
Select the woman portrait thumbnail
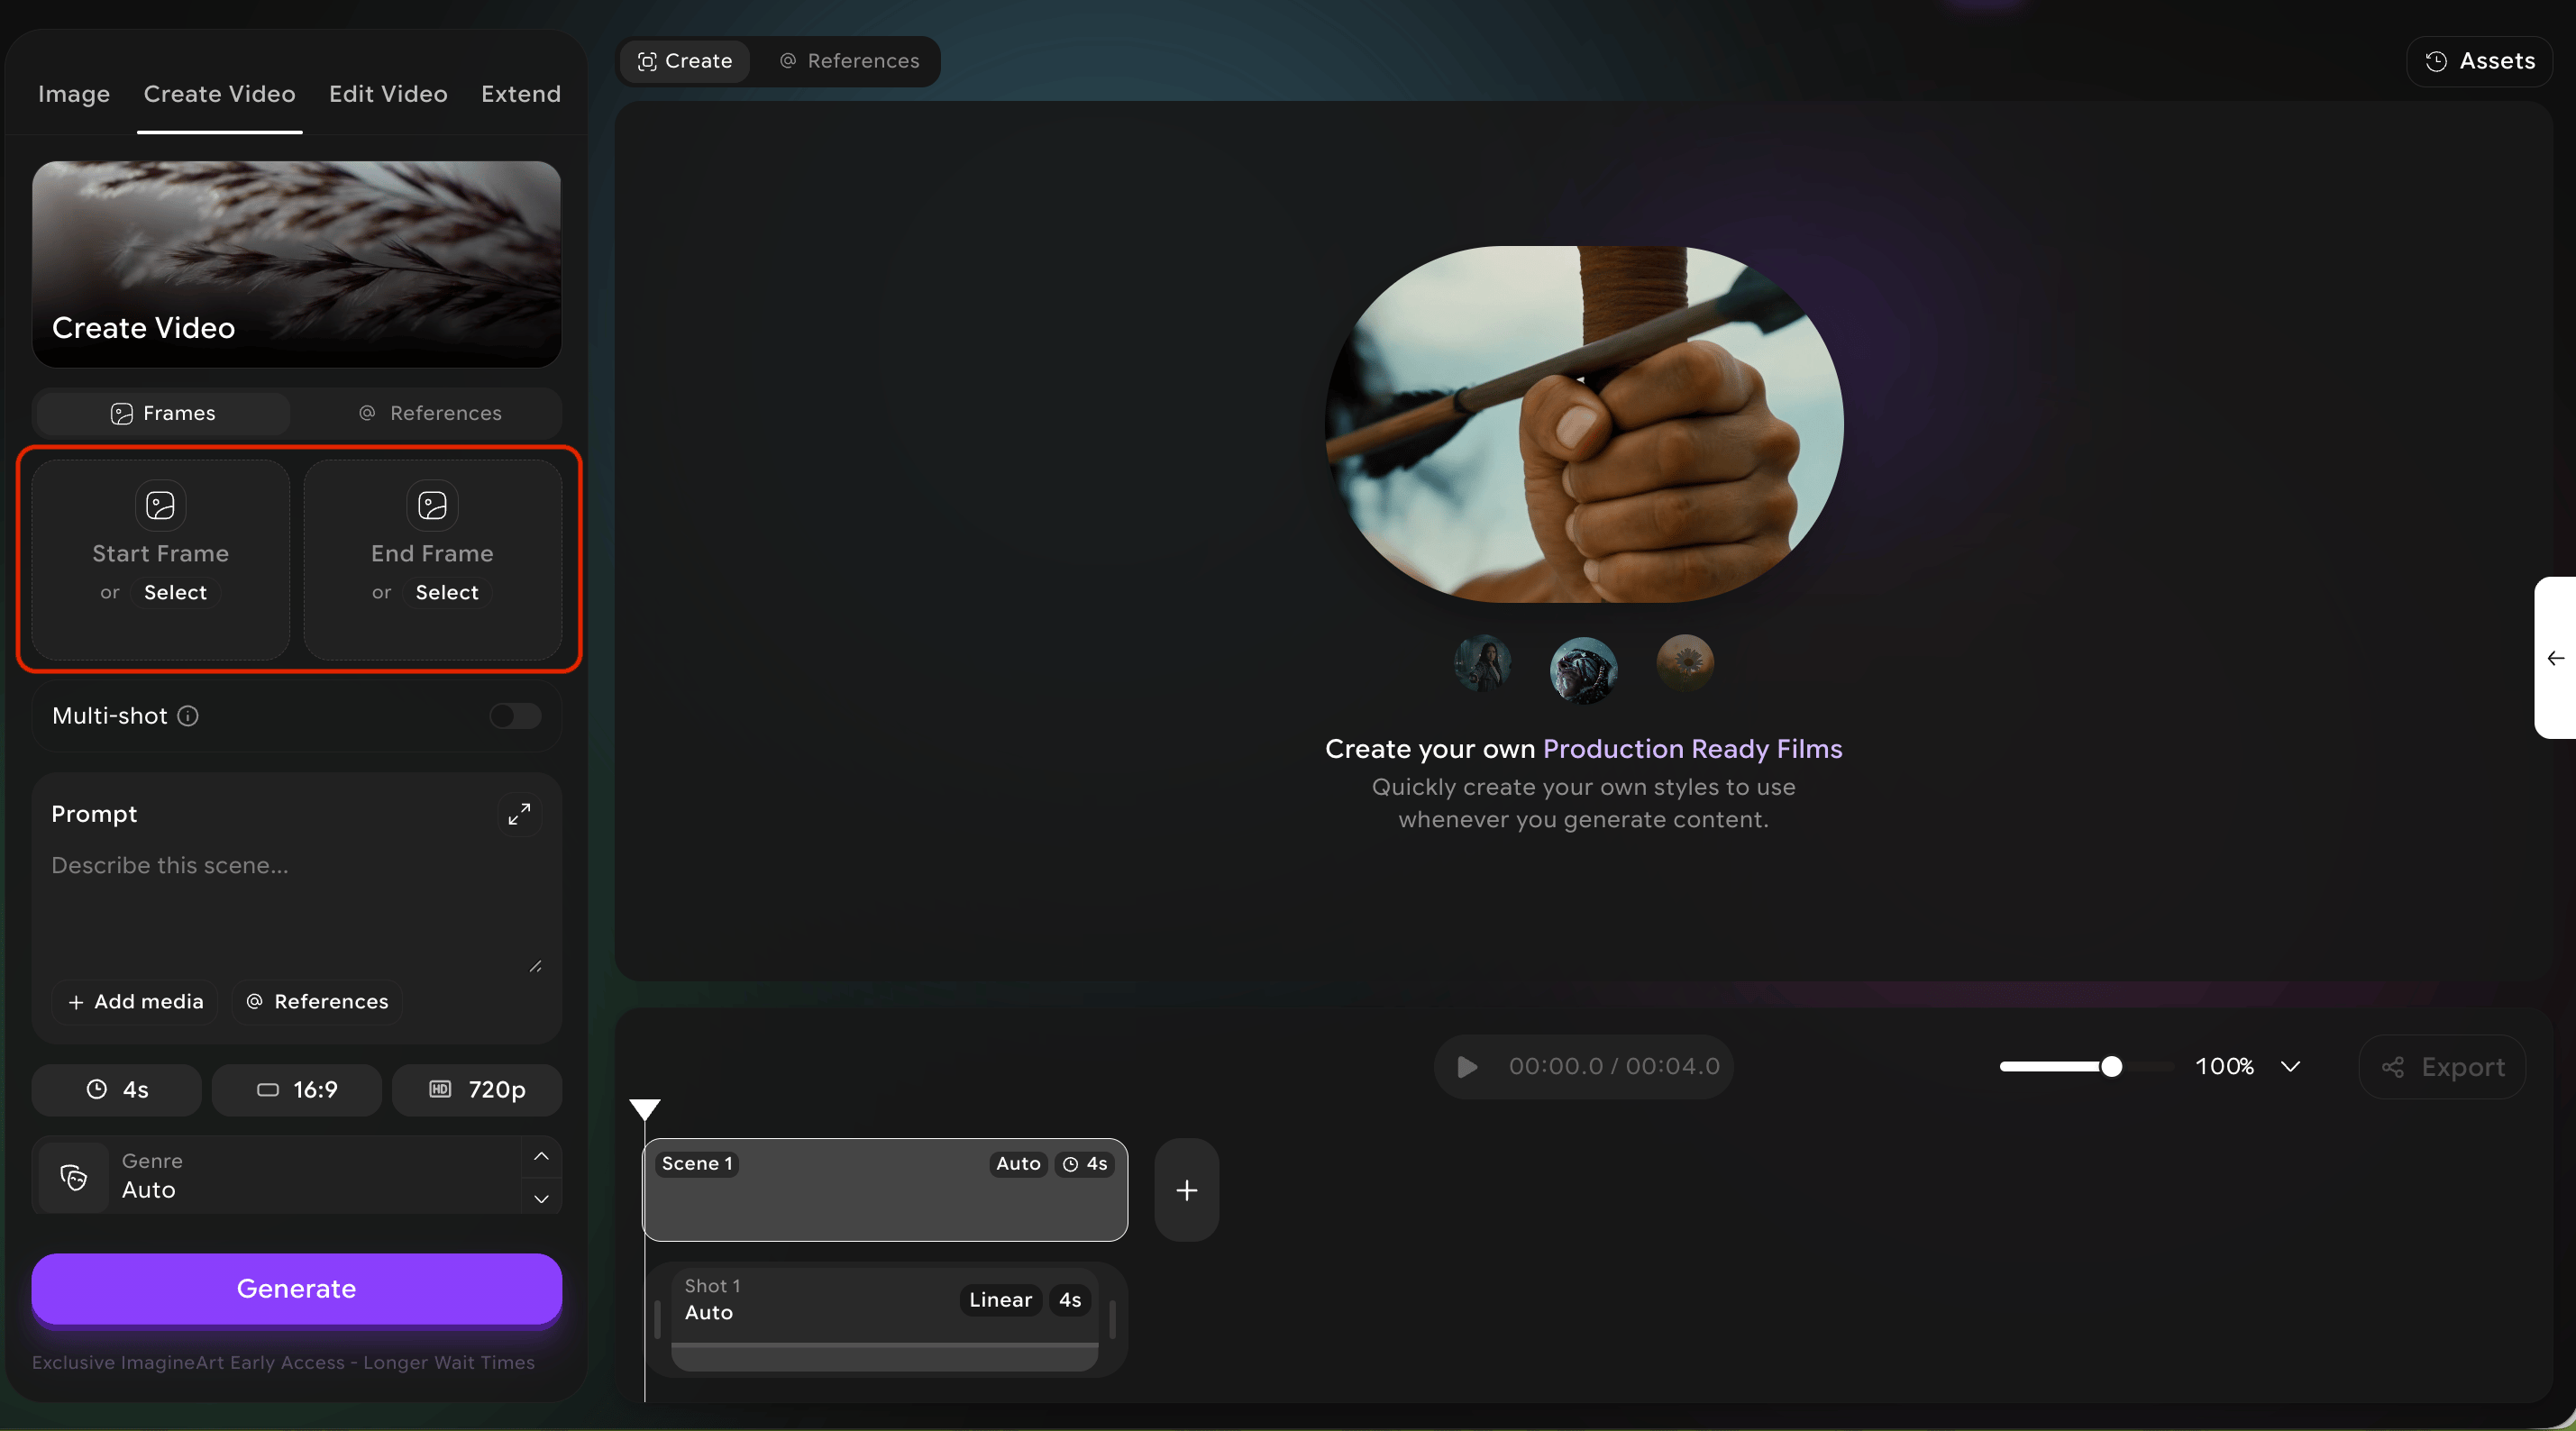(x=1482, y=663)
